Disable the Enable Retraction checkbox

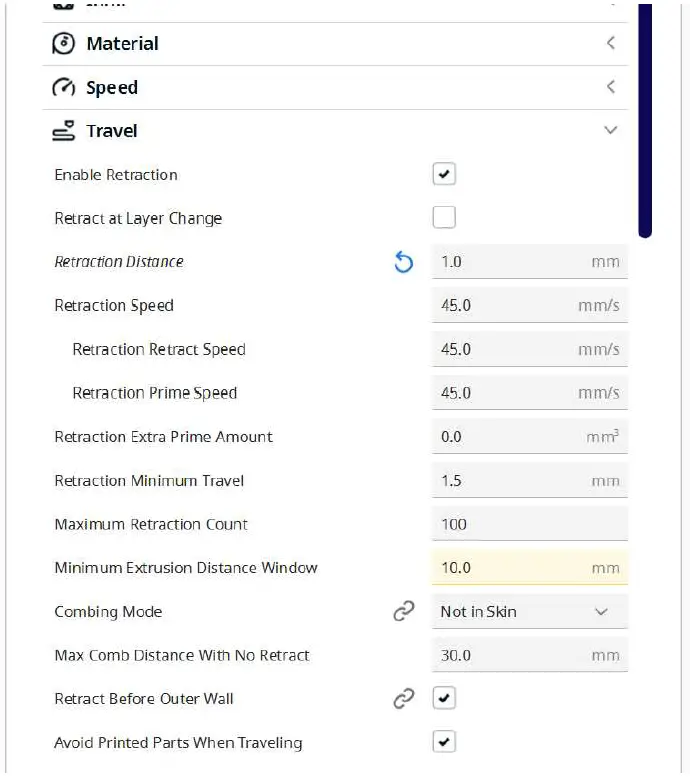point(444,175)
